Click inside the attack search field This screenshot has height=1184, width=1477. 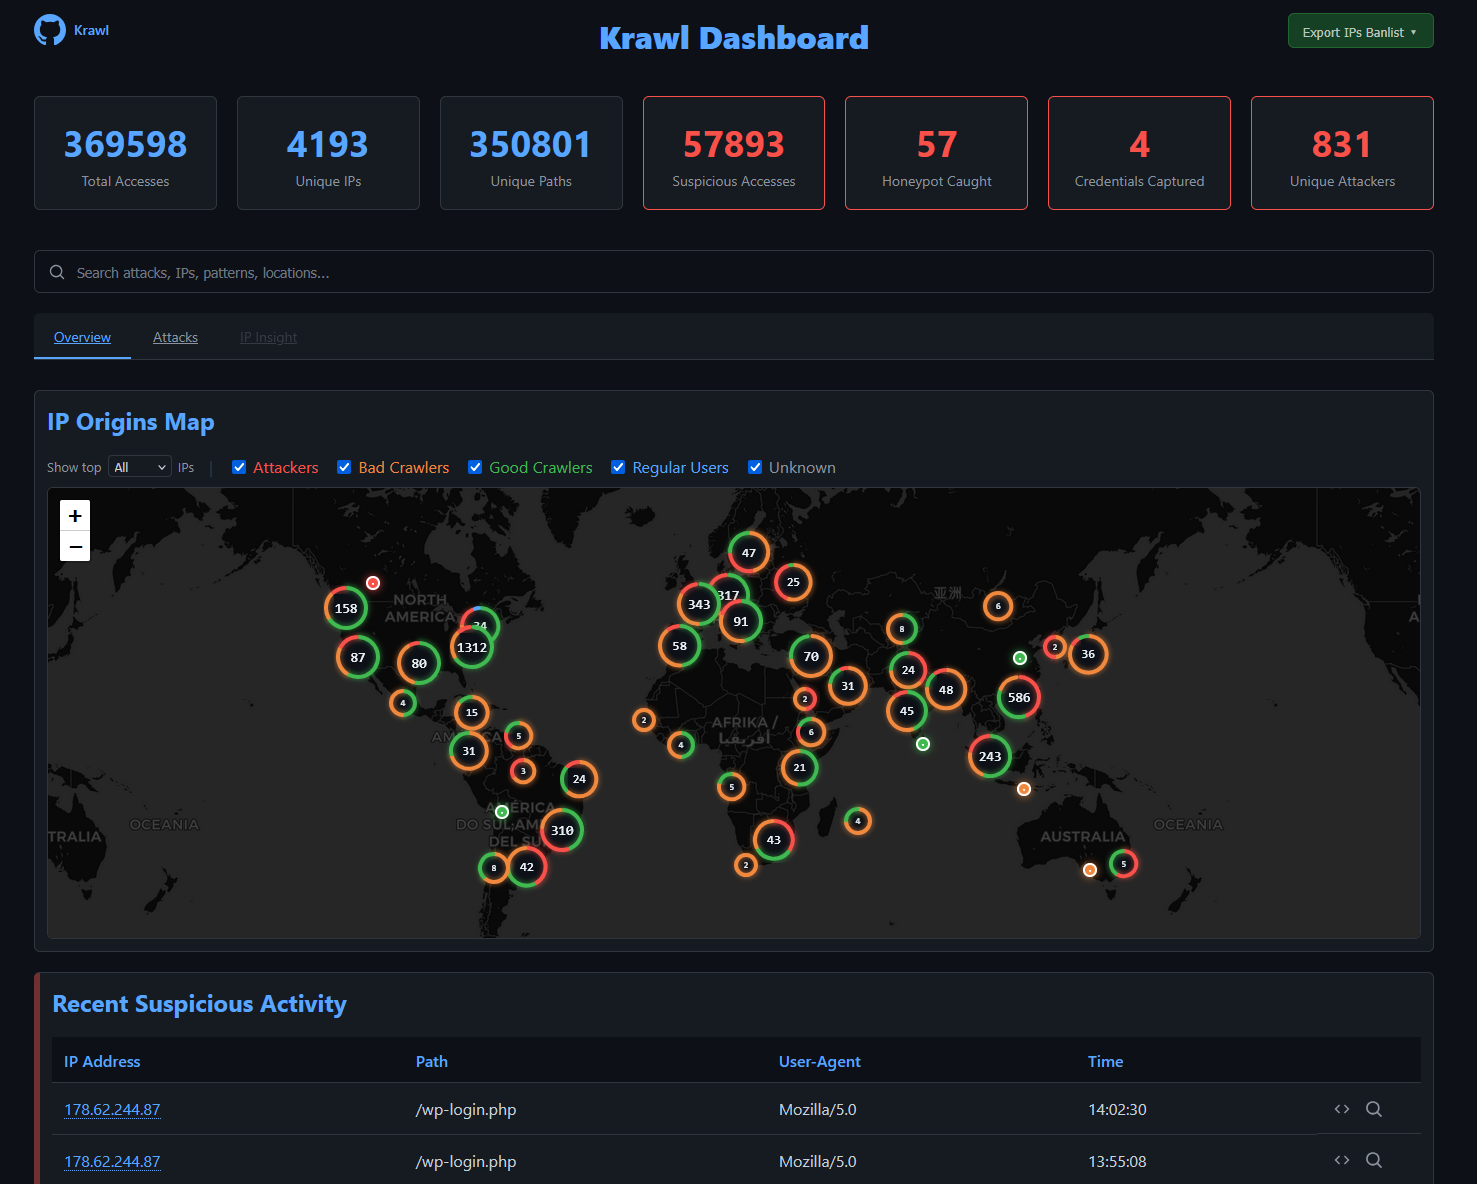(x=400, y=271)
